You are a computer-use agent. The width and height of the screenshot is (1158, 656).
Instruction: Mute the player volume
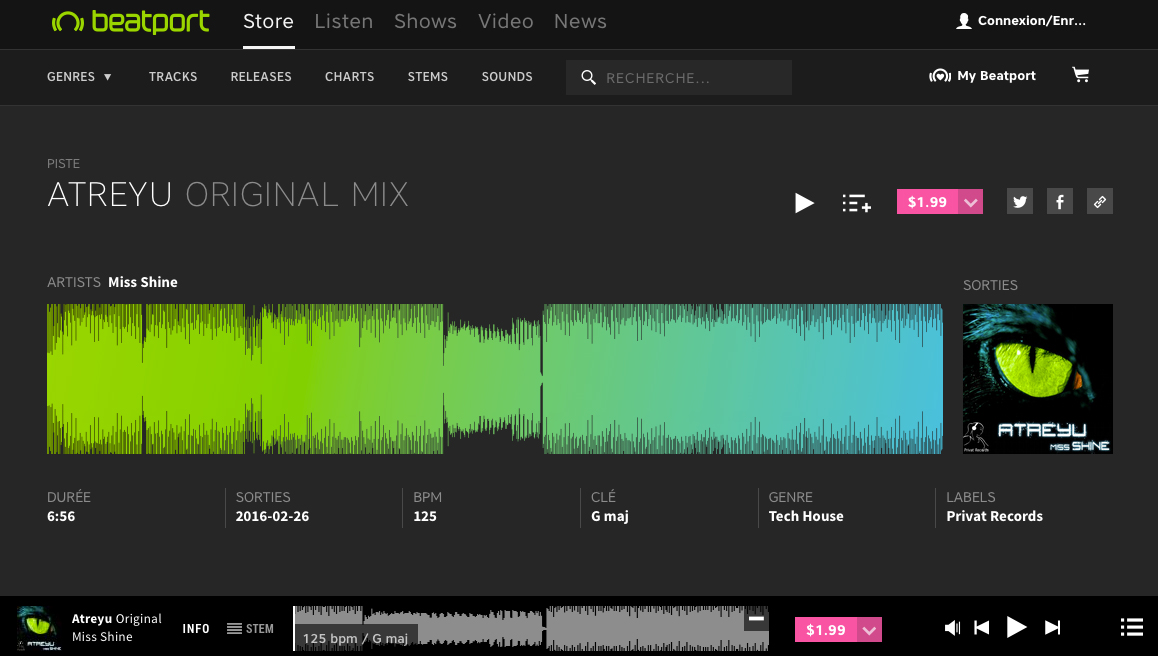pos(952,628)
